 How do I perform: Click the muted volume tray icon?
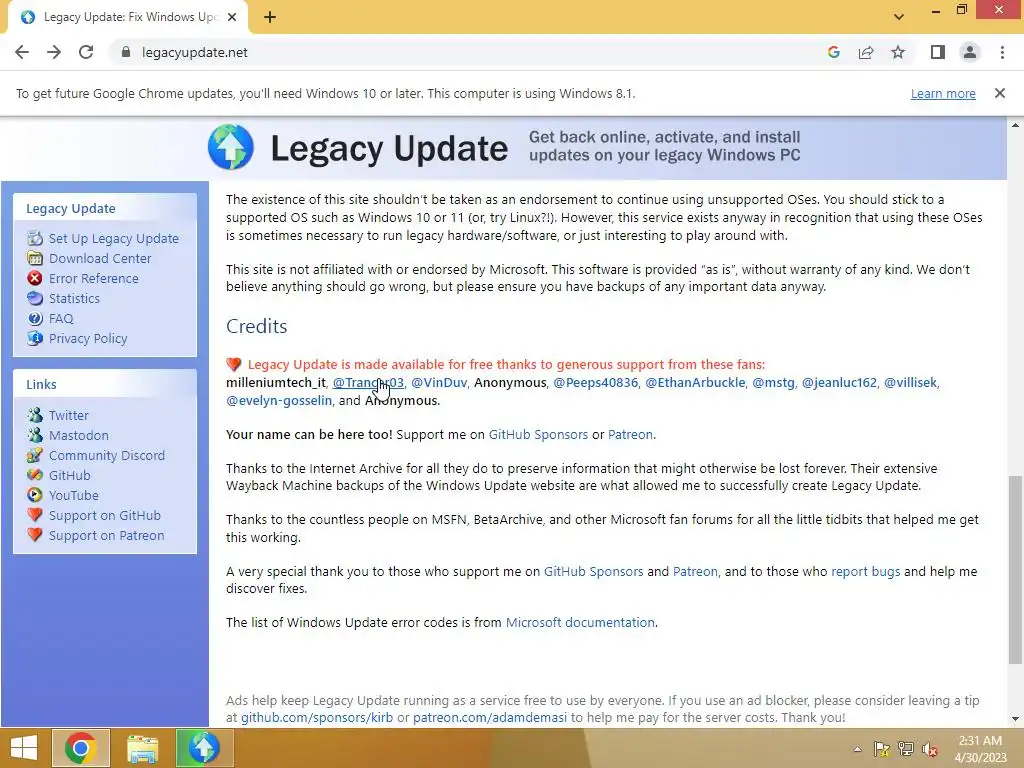click(930, 749)
